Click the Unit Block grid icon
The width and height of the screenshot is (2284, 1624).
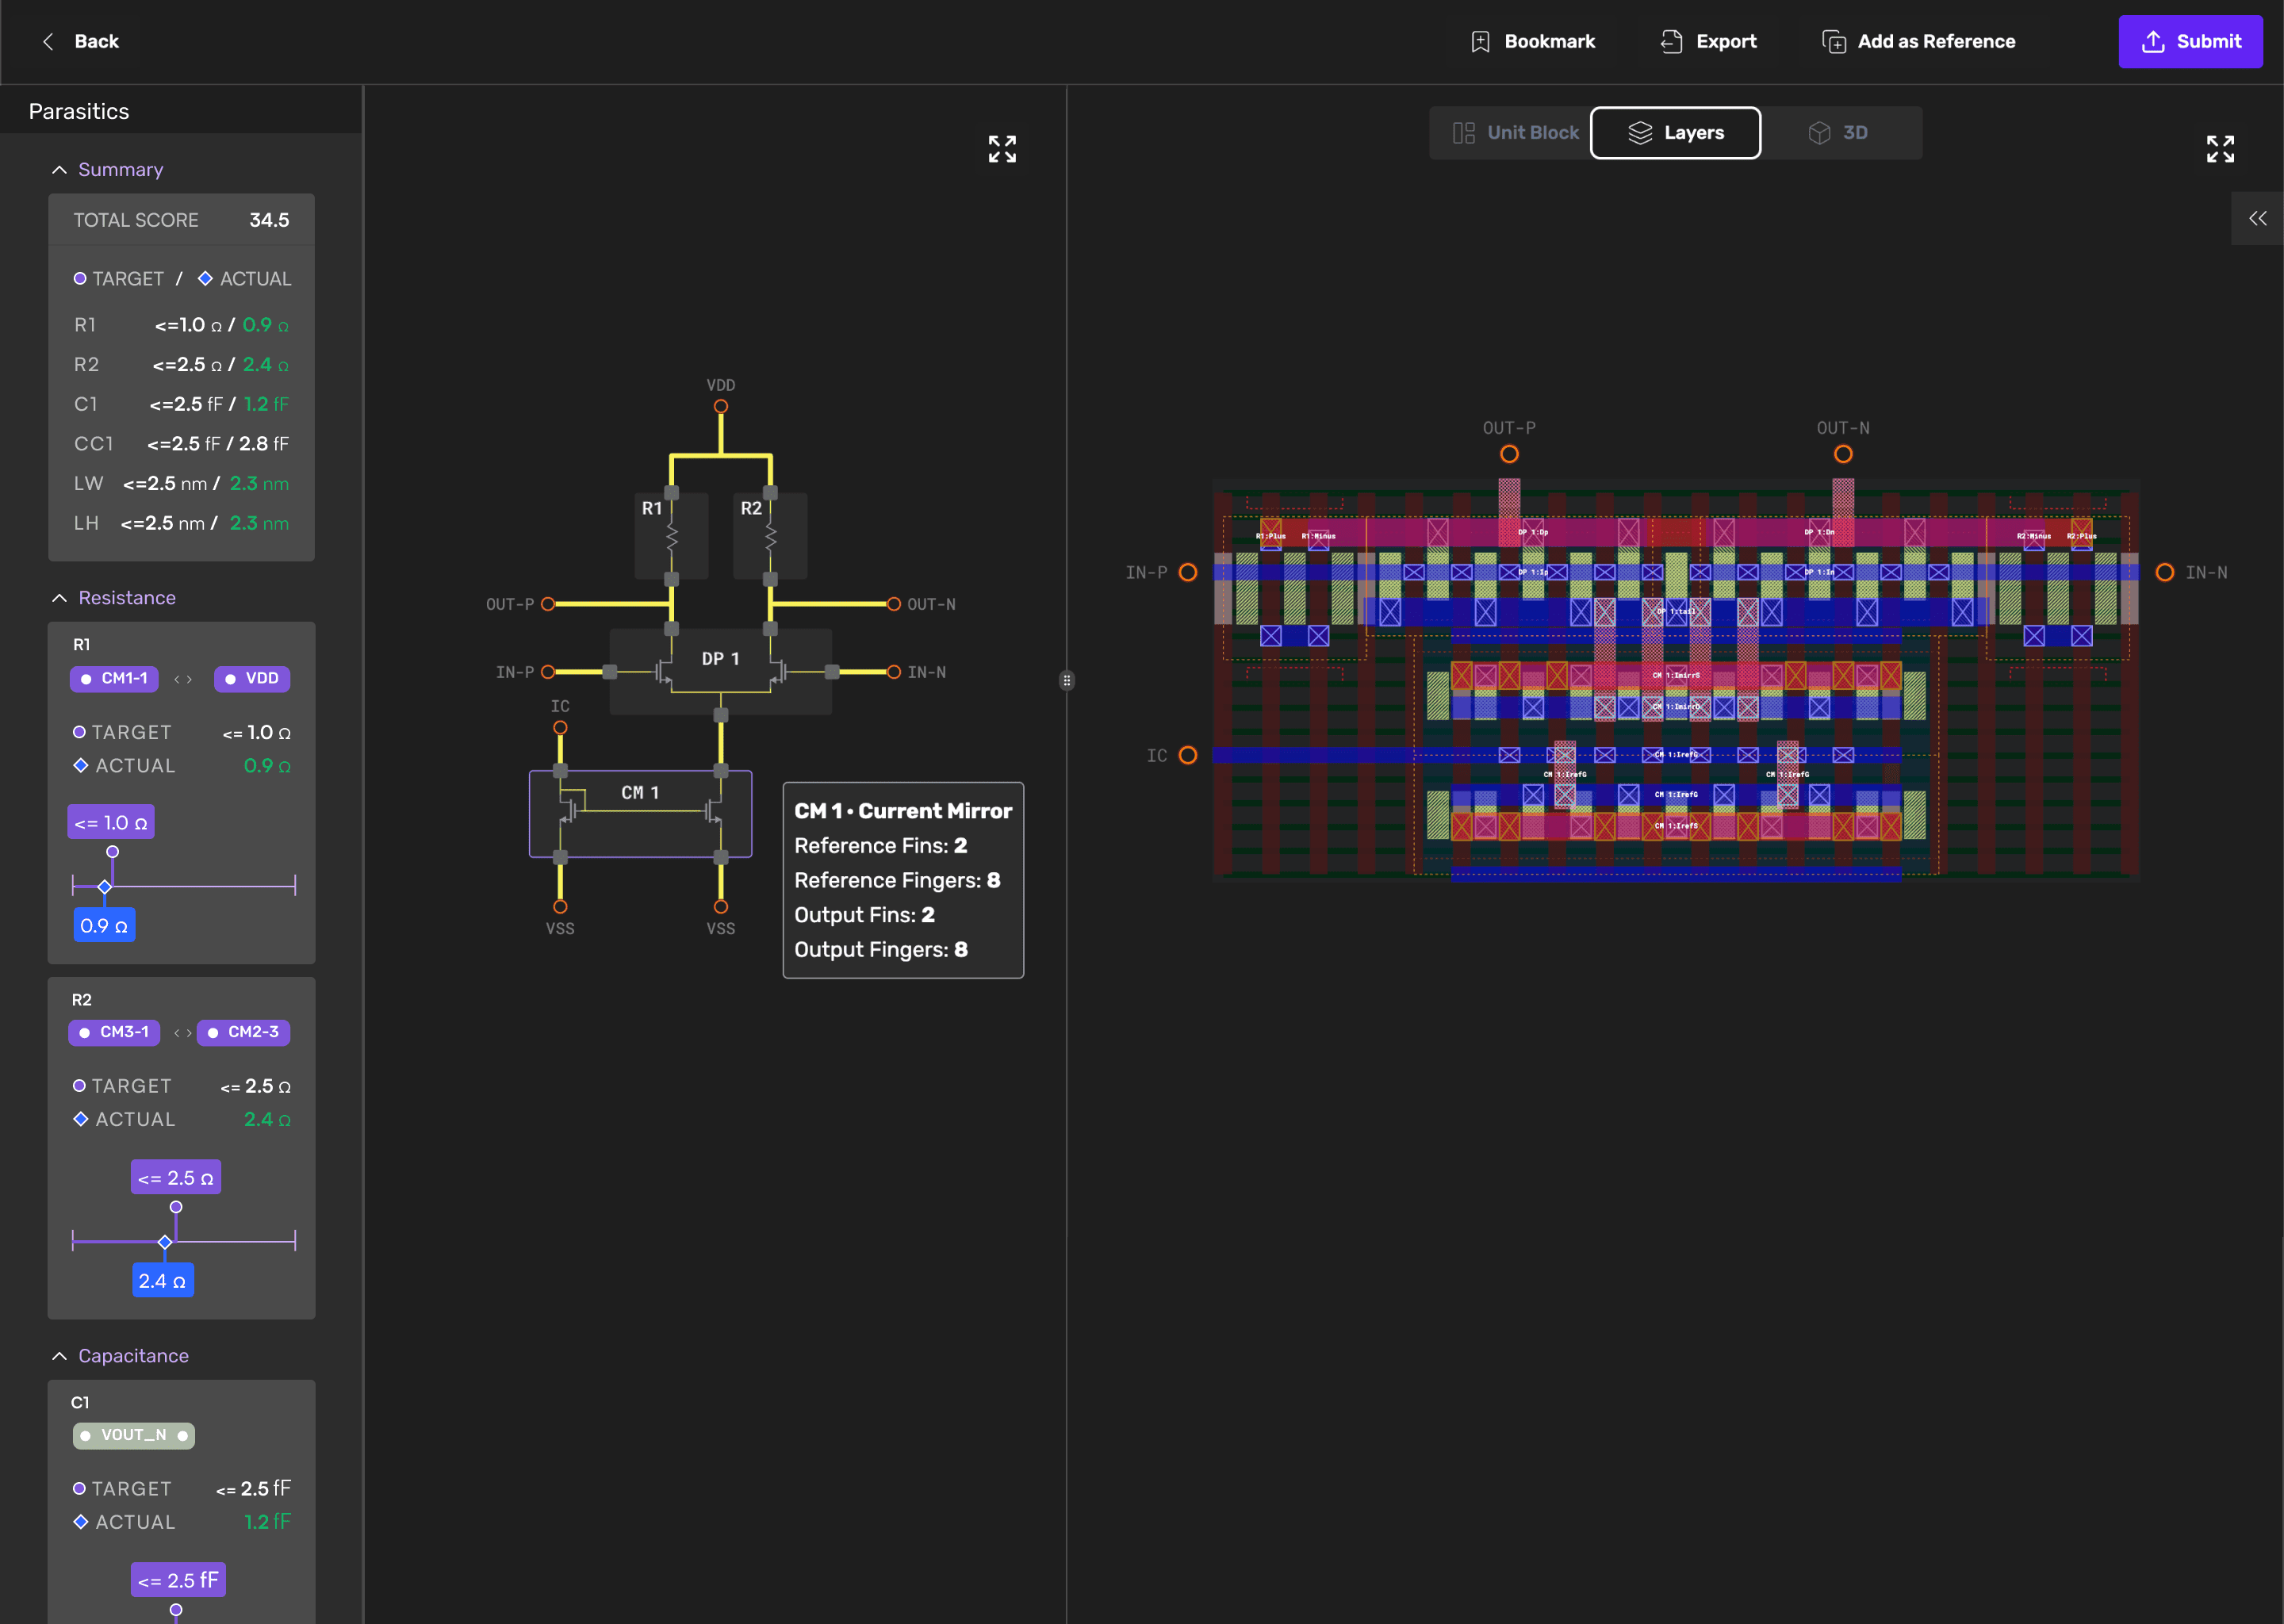coord(1463,133)
